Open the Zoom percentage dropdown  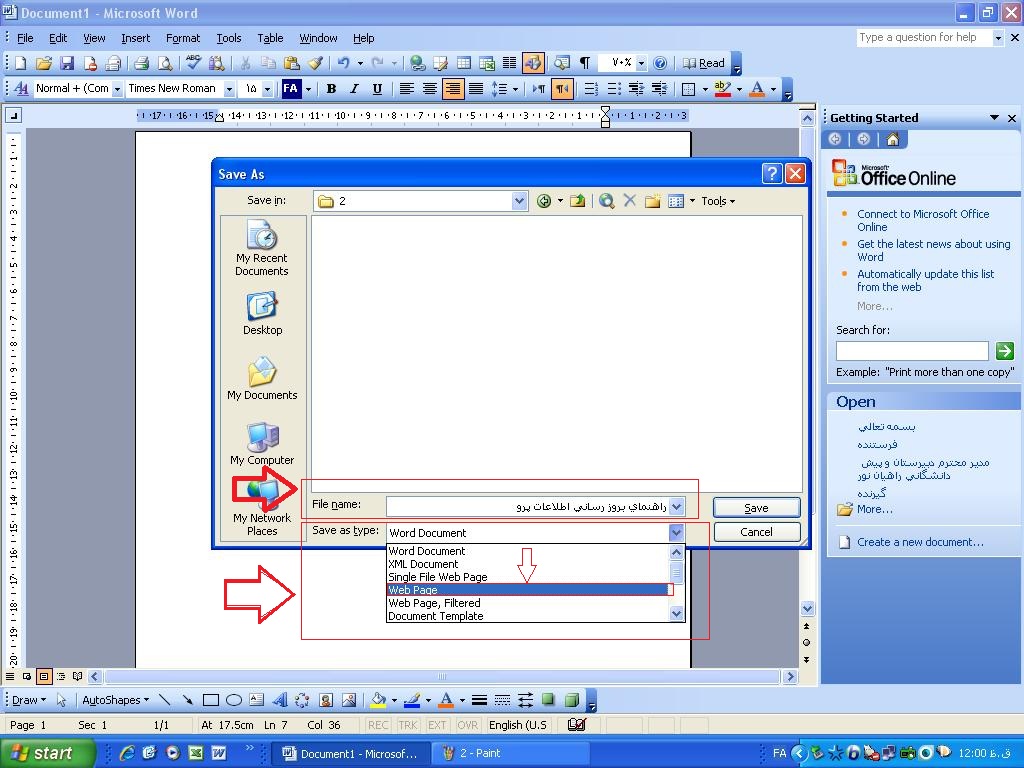click(x=641, y=63)
